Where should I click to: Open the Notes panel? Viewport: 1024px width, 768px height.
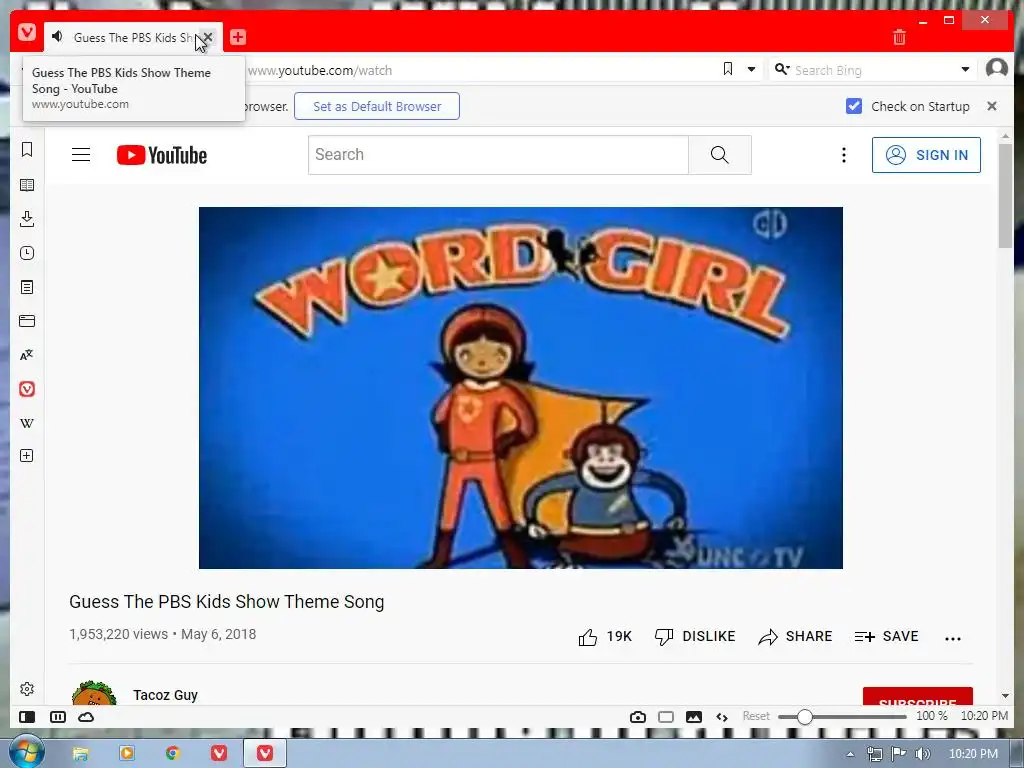point(27,287)
